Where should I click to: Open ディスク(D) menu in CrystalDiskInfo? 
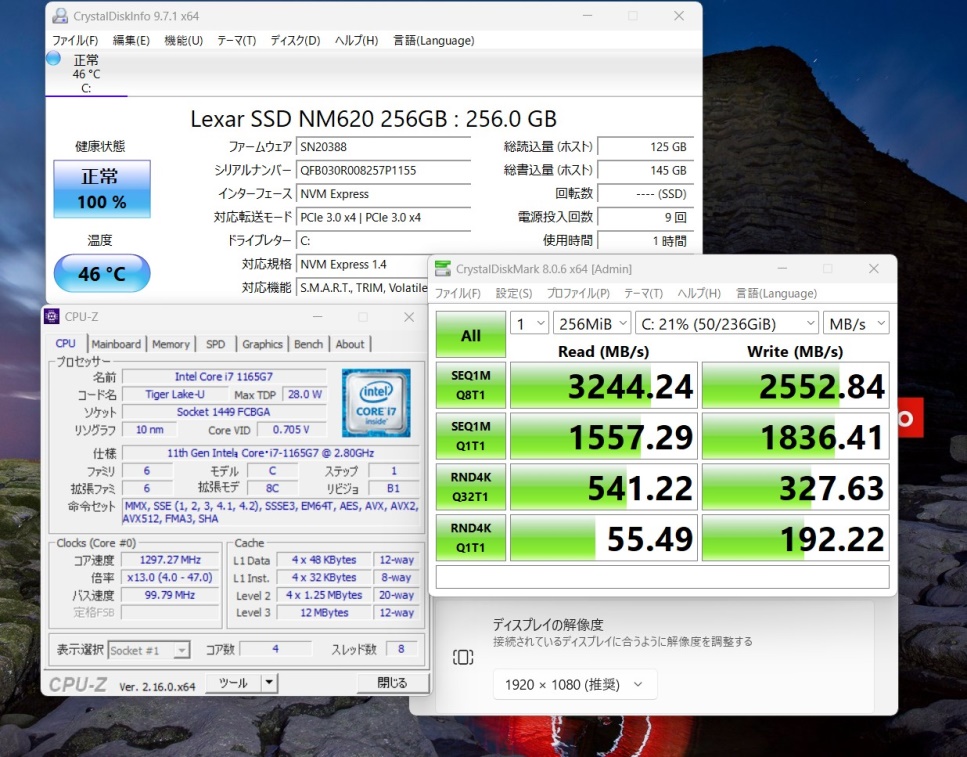295,40
